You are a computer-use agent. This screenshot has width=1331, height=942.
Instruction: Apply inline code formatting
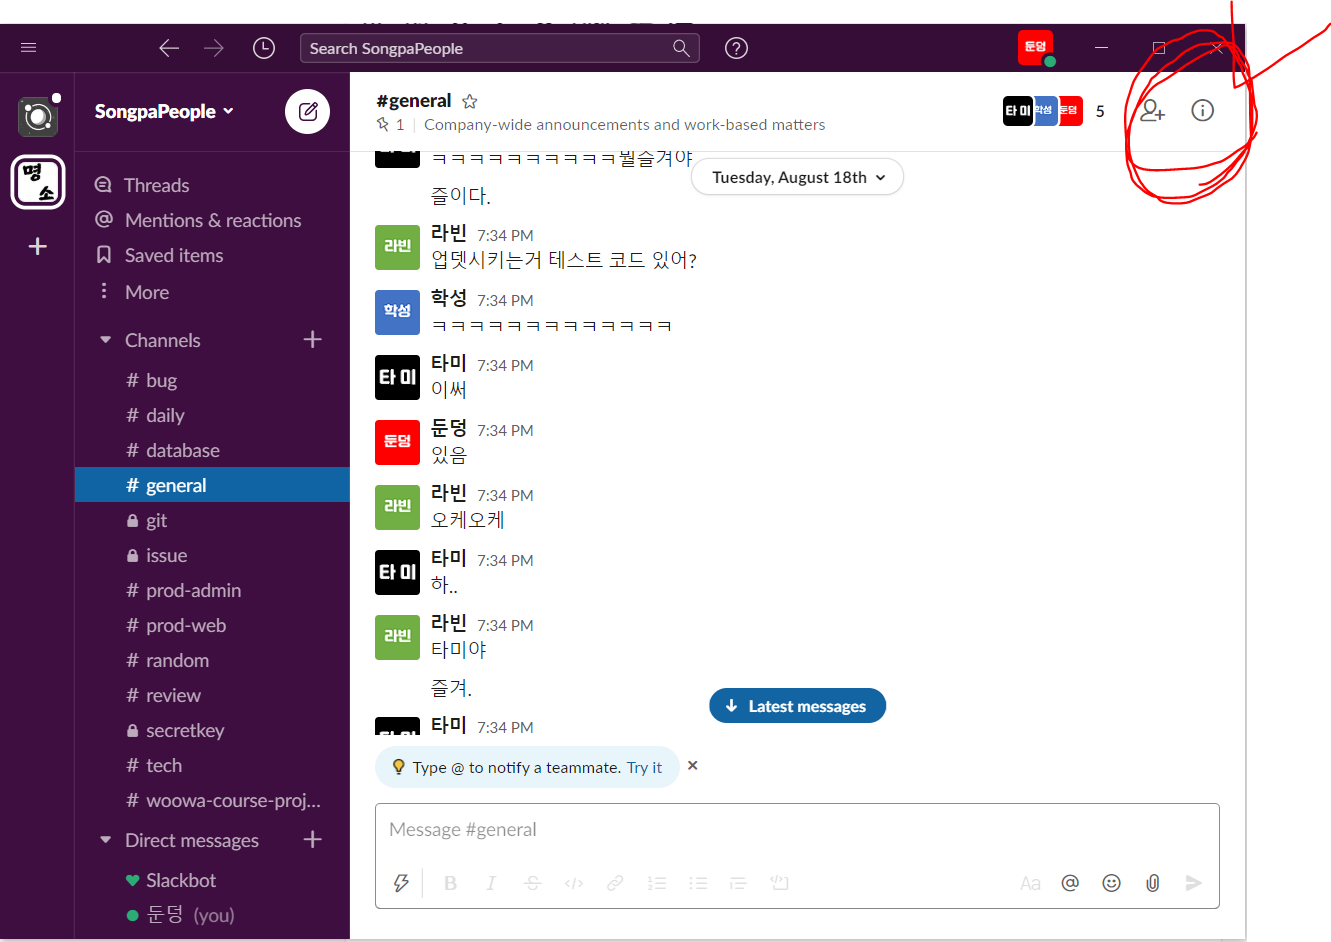[x=574, y=883]
